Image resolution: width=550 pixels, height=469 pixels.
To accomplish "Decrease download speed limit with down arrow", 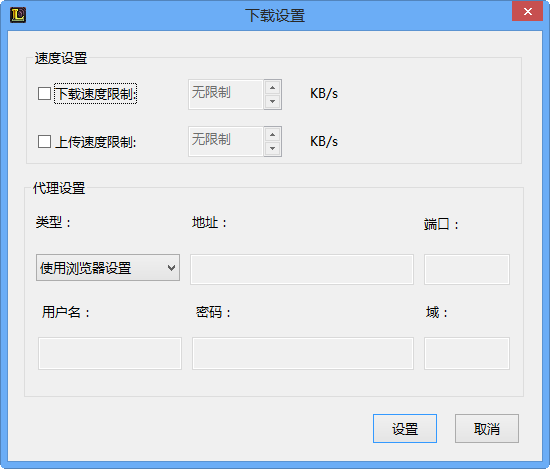I will pyautogui.click(x=273, y=102).
